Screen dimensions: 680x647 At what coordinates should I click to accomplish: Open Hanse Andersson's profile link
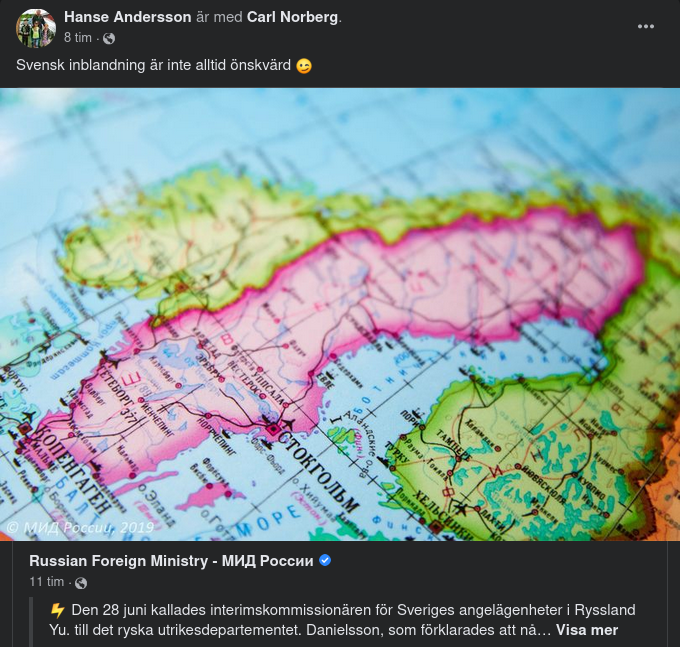pyautogui.click(x=128, y=17)
